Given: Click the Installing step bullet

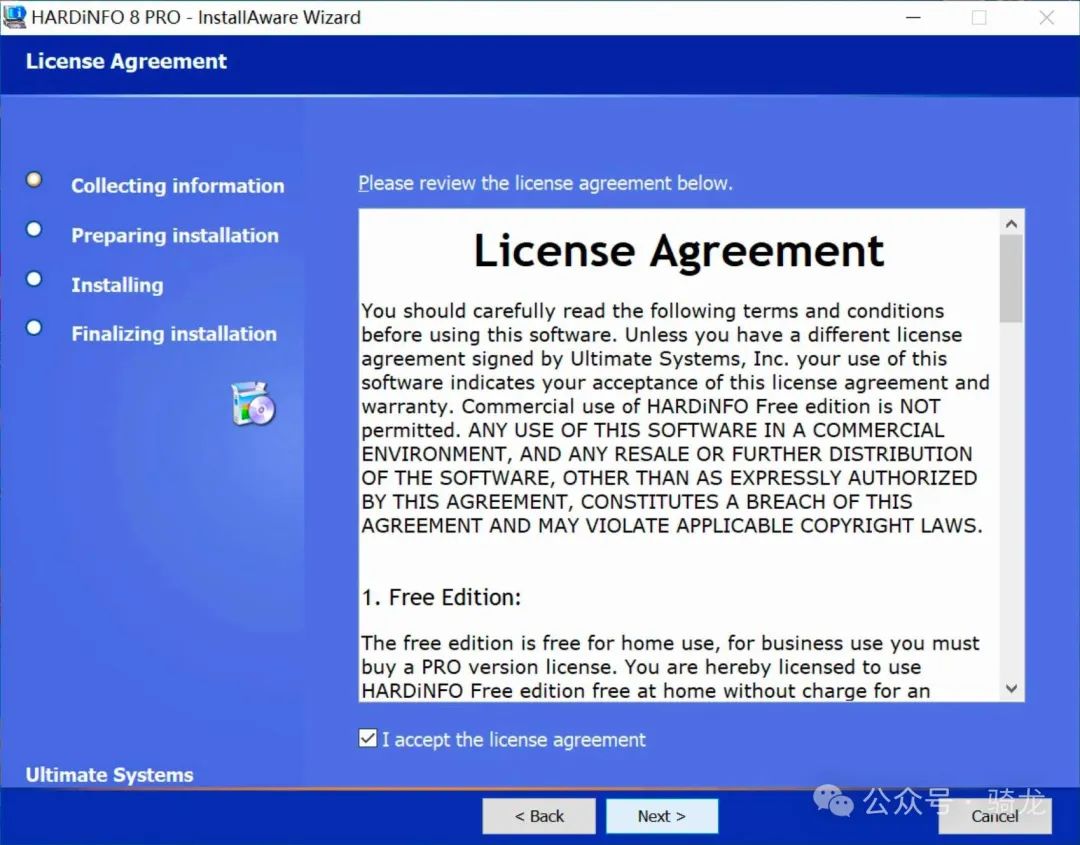Looking at the screenshot, I should (x=34, y=279).
